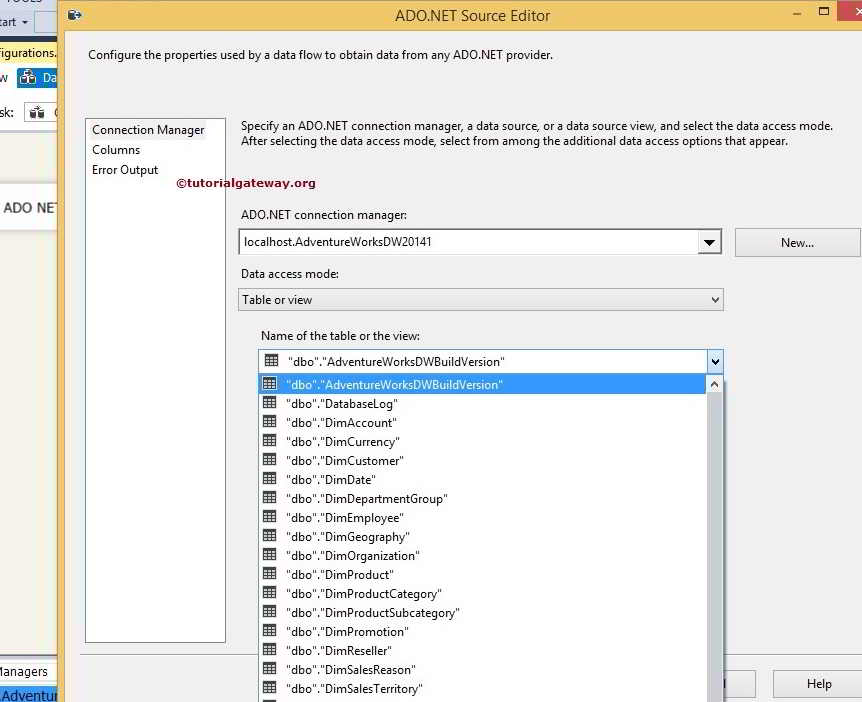This screenshot has height=702, width=862.
Task: Collapse the table or view name dropdown
Action: 715,362
